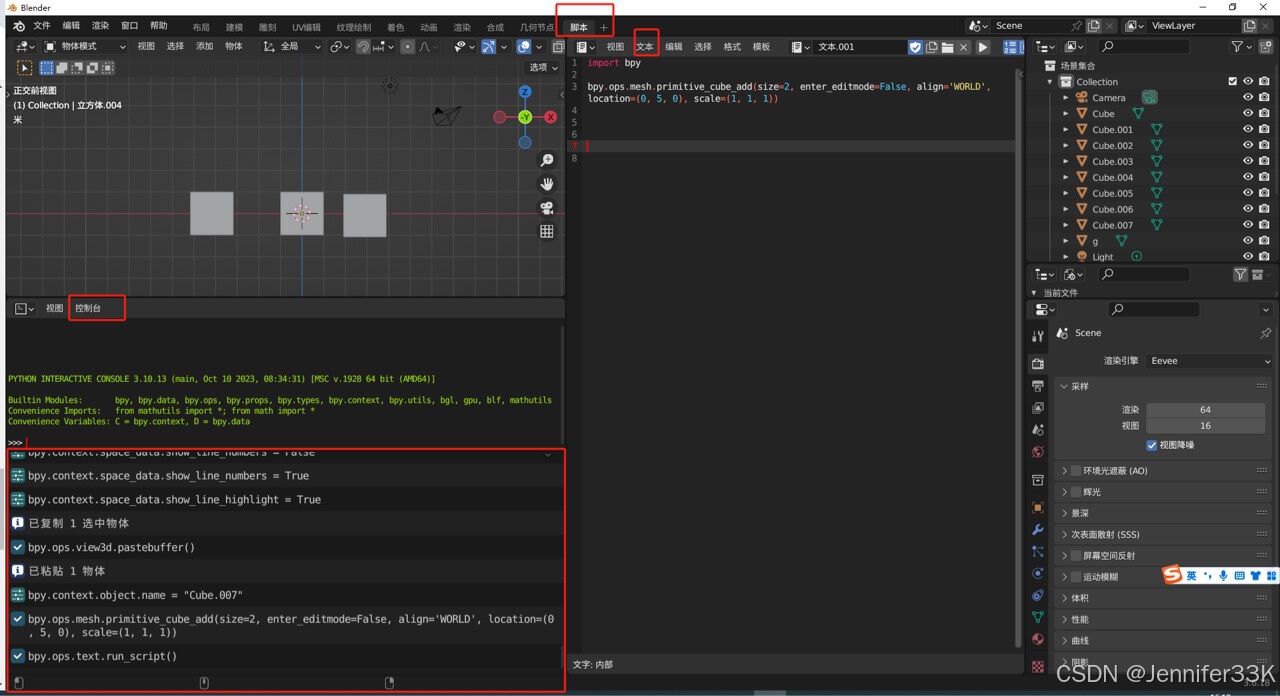Image resolution: width=1280 pixels, height=696 pixels.
Task: Toggle camera view in the viewport
Action: tap(547, 208)
